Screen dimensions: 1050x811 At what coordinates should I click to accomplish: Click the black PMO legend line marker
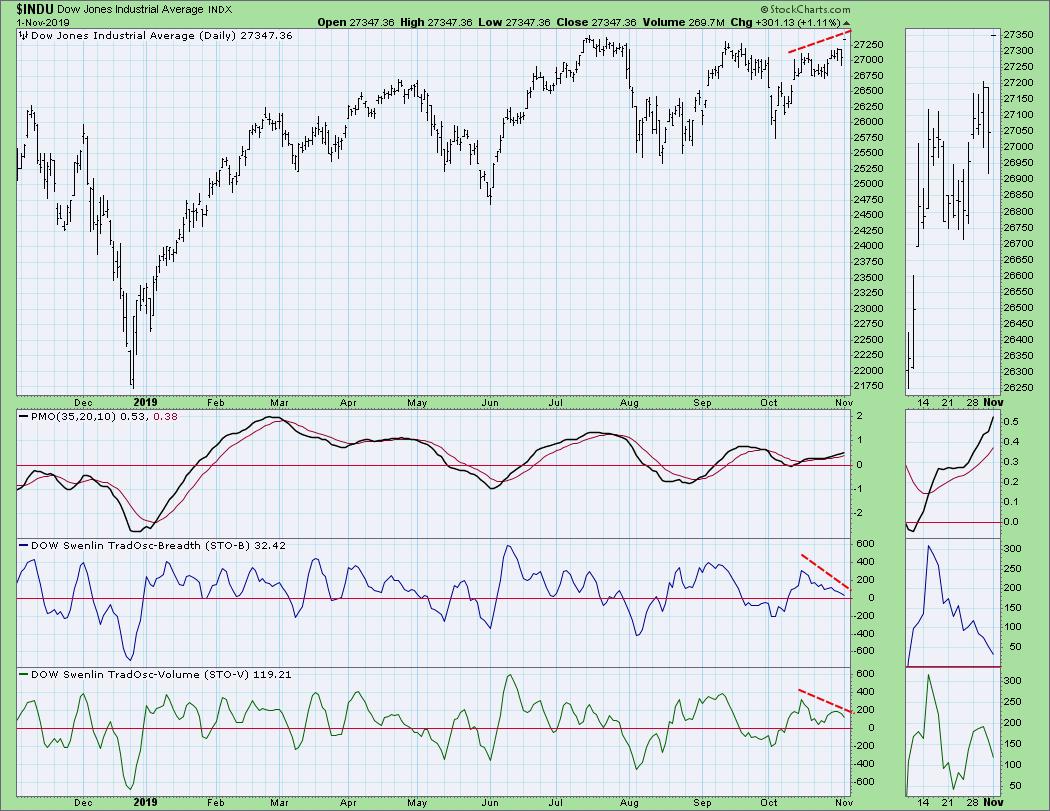24,417
